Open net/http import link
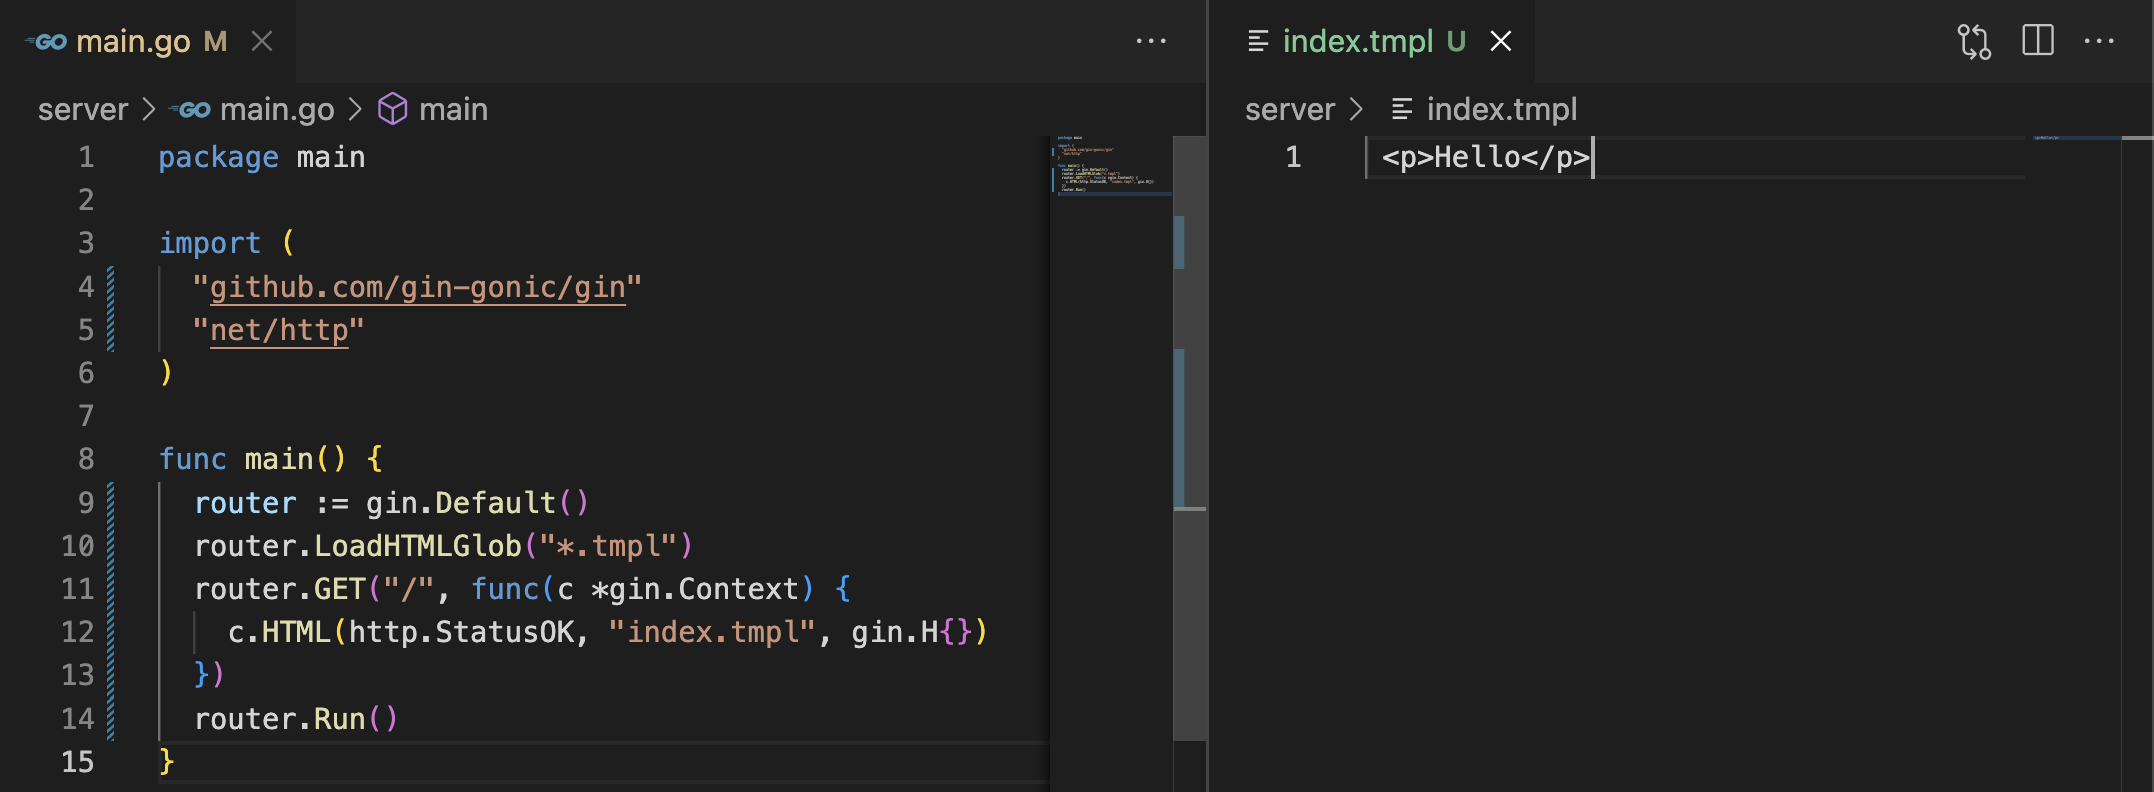 click(x=279, y=331)
